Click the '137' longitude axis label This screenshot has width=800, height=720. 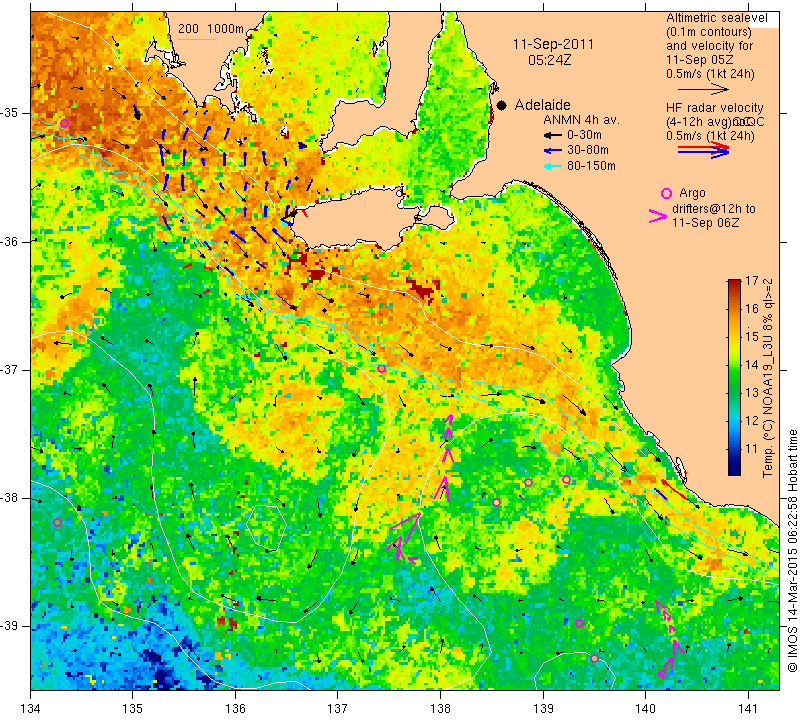pyautogui.click(x=338, y=709)
